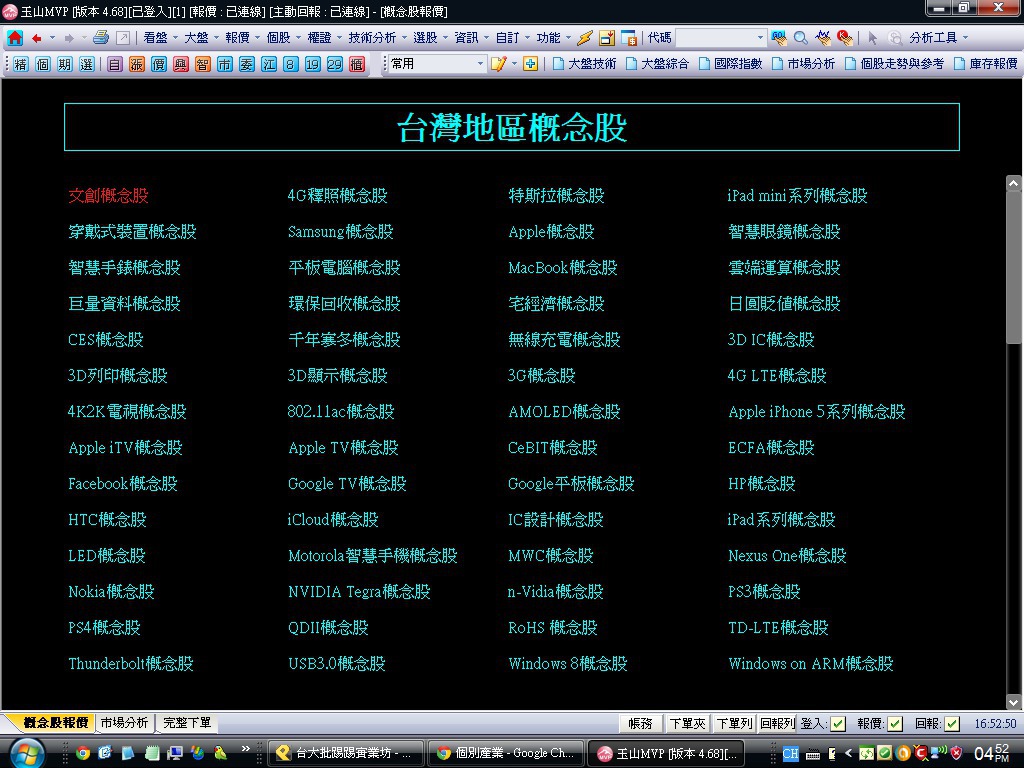
Task: Click the 江 toolbar icon
Action: 269,64
